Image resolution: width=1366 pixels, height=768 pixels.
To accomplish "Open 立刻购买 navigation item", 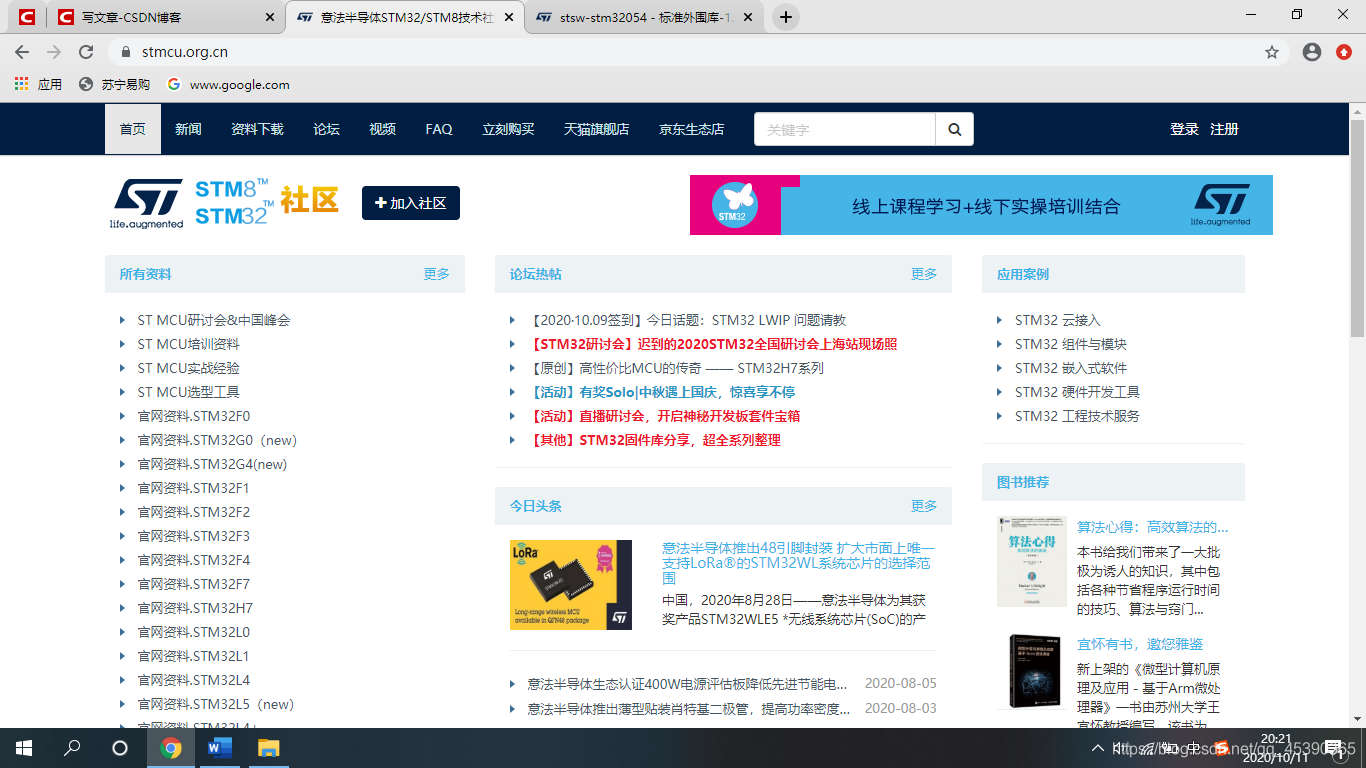I will tap(508, 129).
